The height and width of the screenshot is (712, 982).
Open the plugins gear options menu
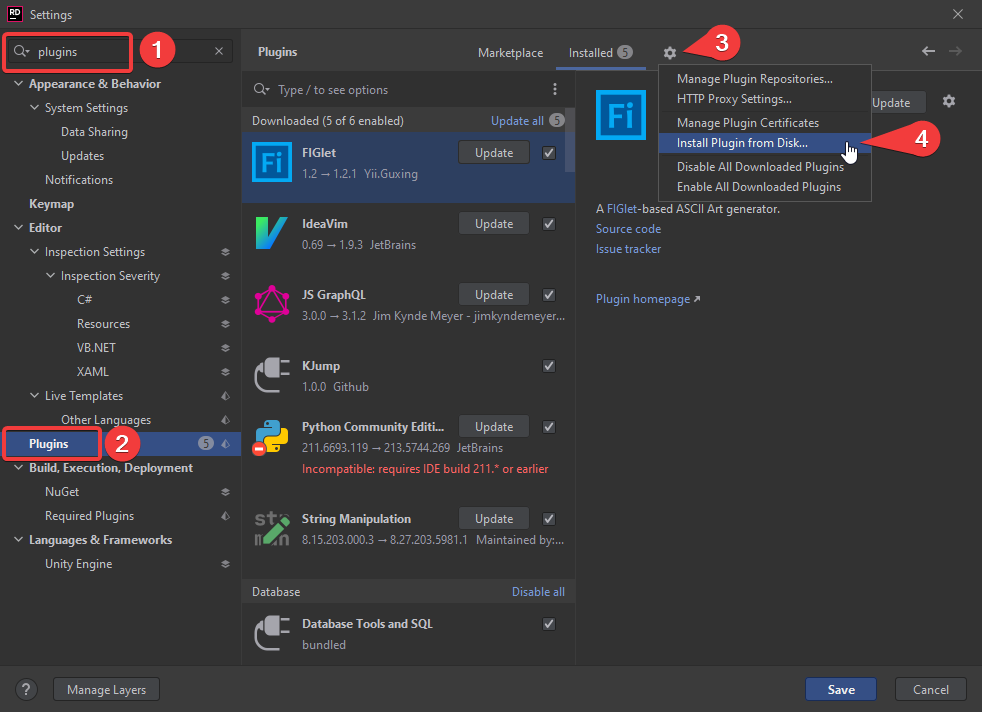[669, 51]
